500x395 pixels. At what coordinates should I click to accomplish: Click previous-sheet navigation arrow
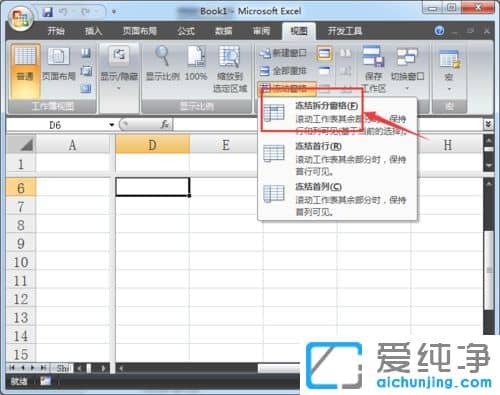click(23, 368)
